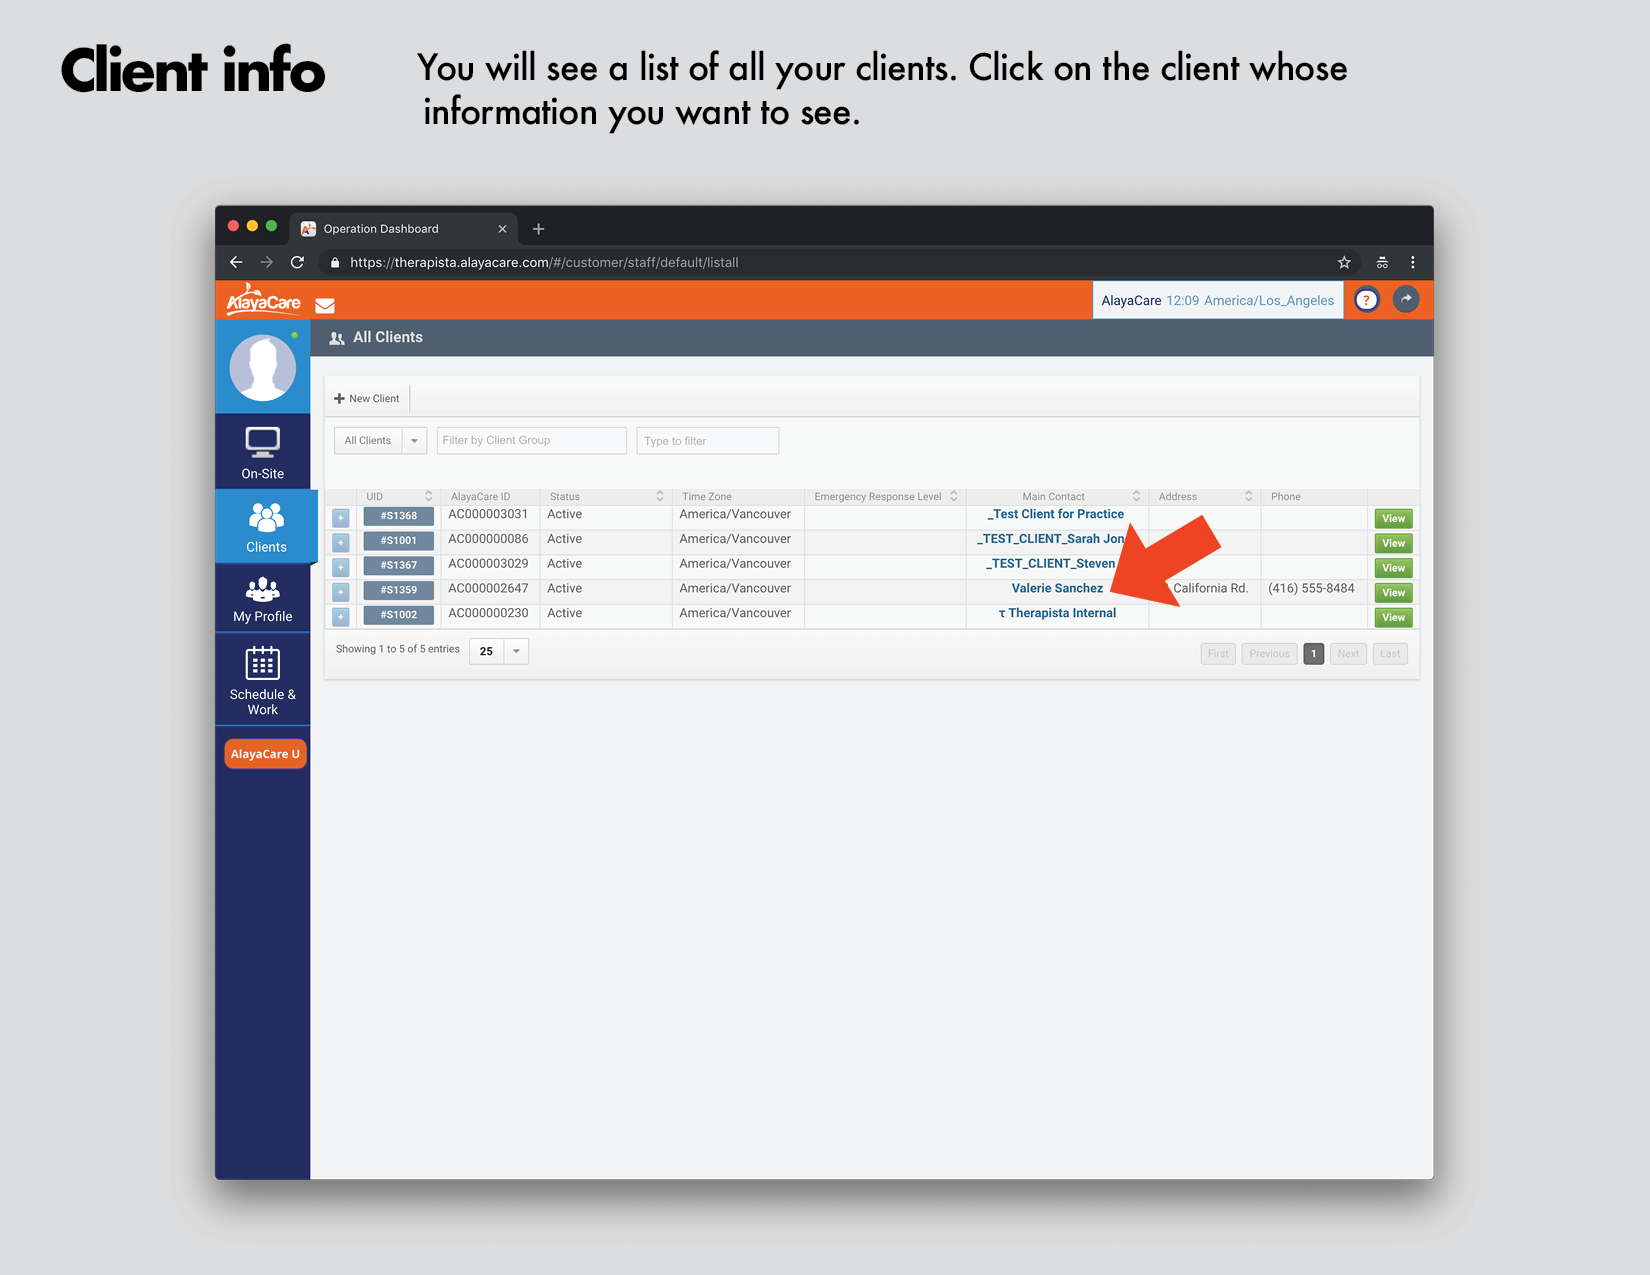Click View for _TEST_CLIENT_Steven row
Viewport: 1650px width, 1275px height.
[1393, 568]
